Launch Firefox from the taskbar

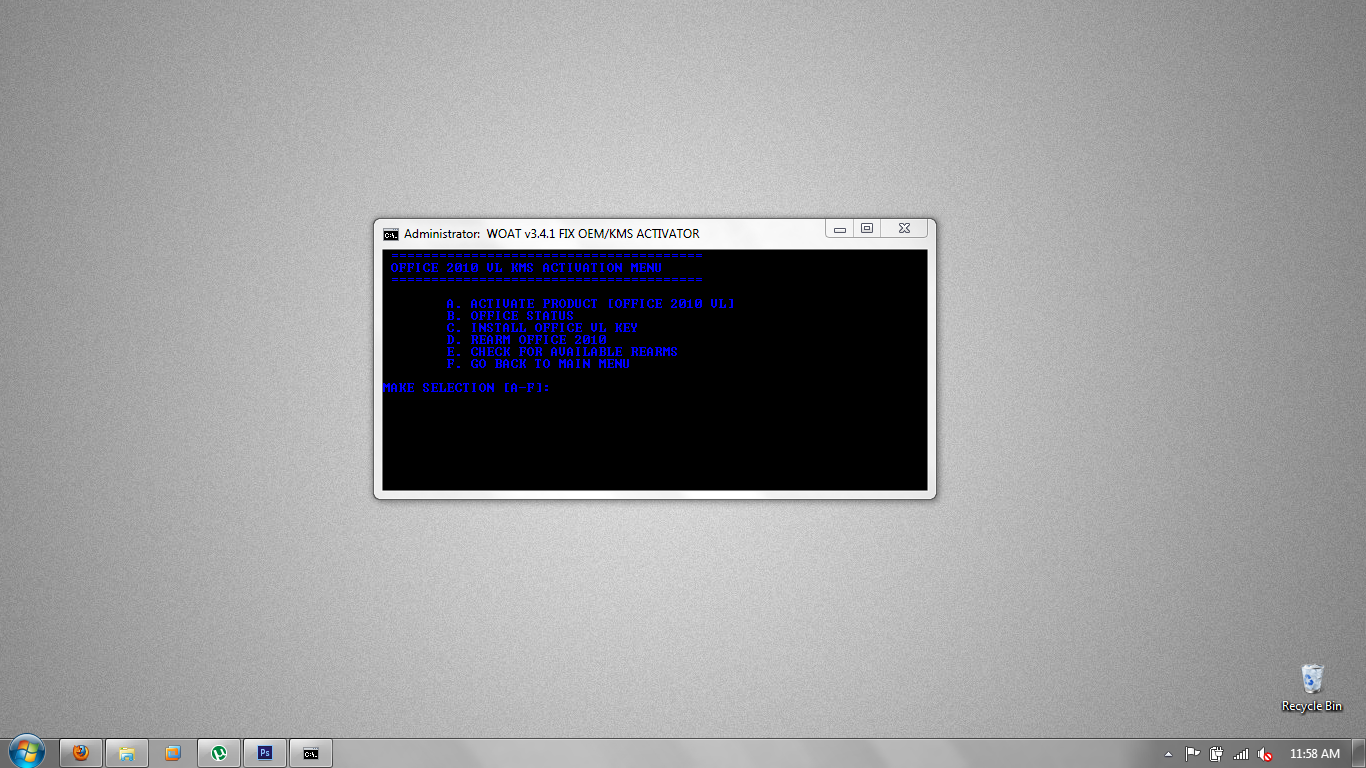(81, 753)
